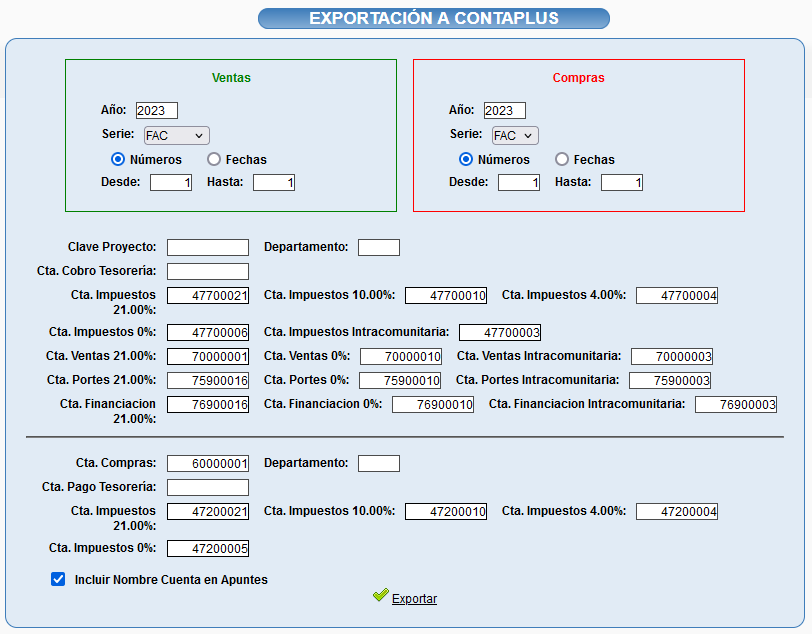Viewport: 812px width, 634px height.
Task: Click Cta. Ventas 0% field
Action: [401, 356]
